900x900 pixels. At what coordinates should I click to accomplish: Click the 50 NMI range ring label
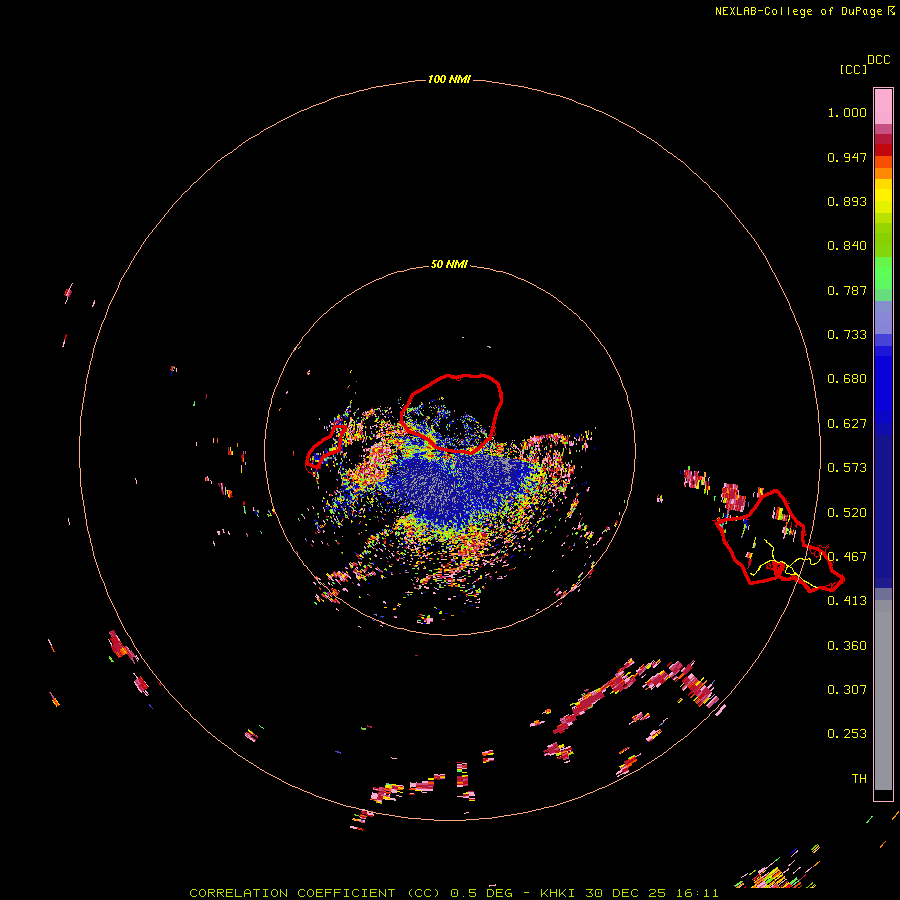click(x=449, y=264)
